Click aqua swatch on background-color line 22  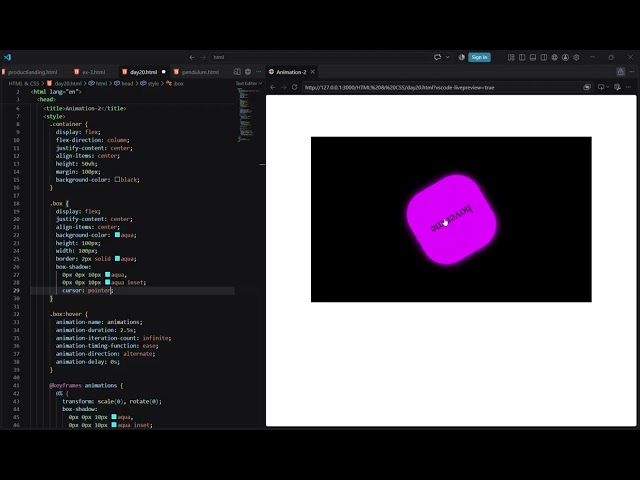117,235
